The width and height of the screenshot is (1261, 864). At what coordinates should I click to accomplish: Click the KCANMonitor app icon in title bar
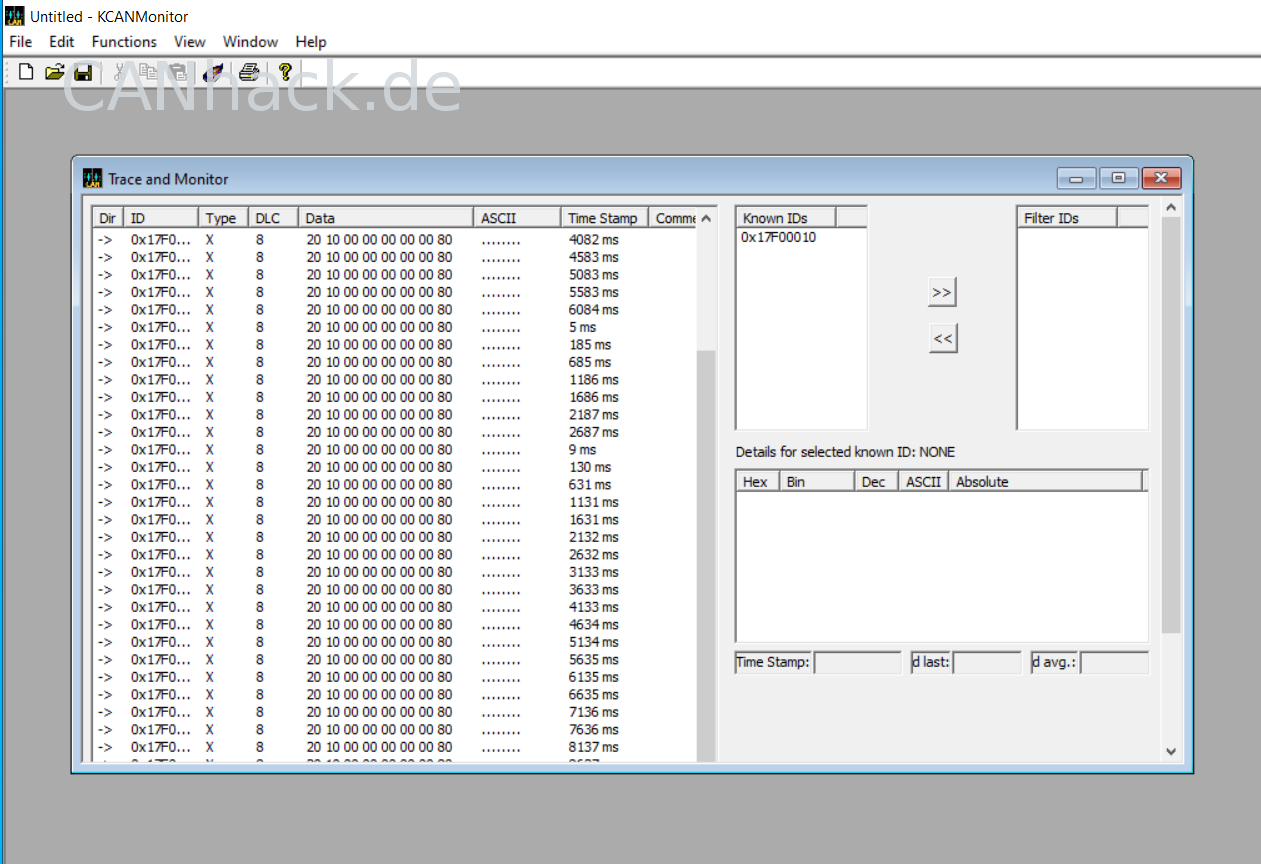coord(14,16)
